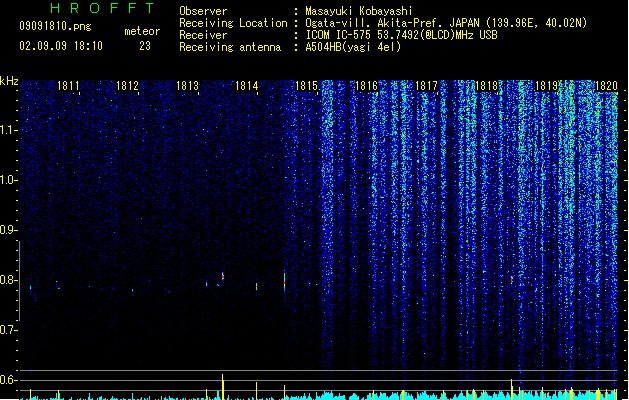Click the meteor count value 23

[145, 46]
